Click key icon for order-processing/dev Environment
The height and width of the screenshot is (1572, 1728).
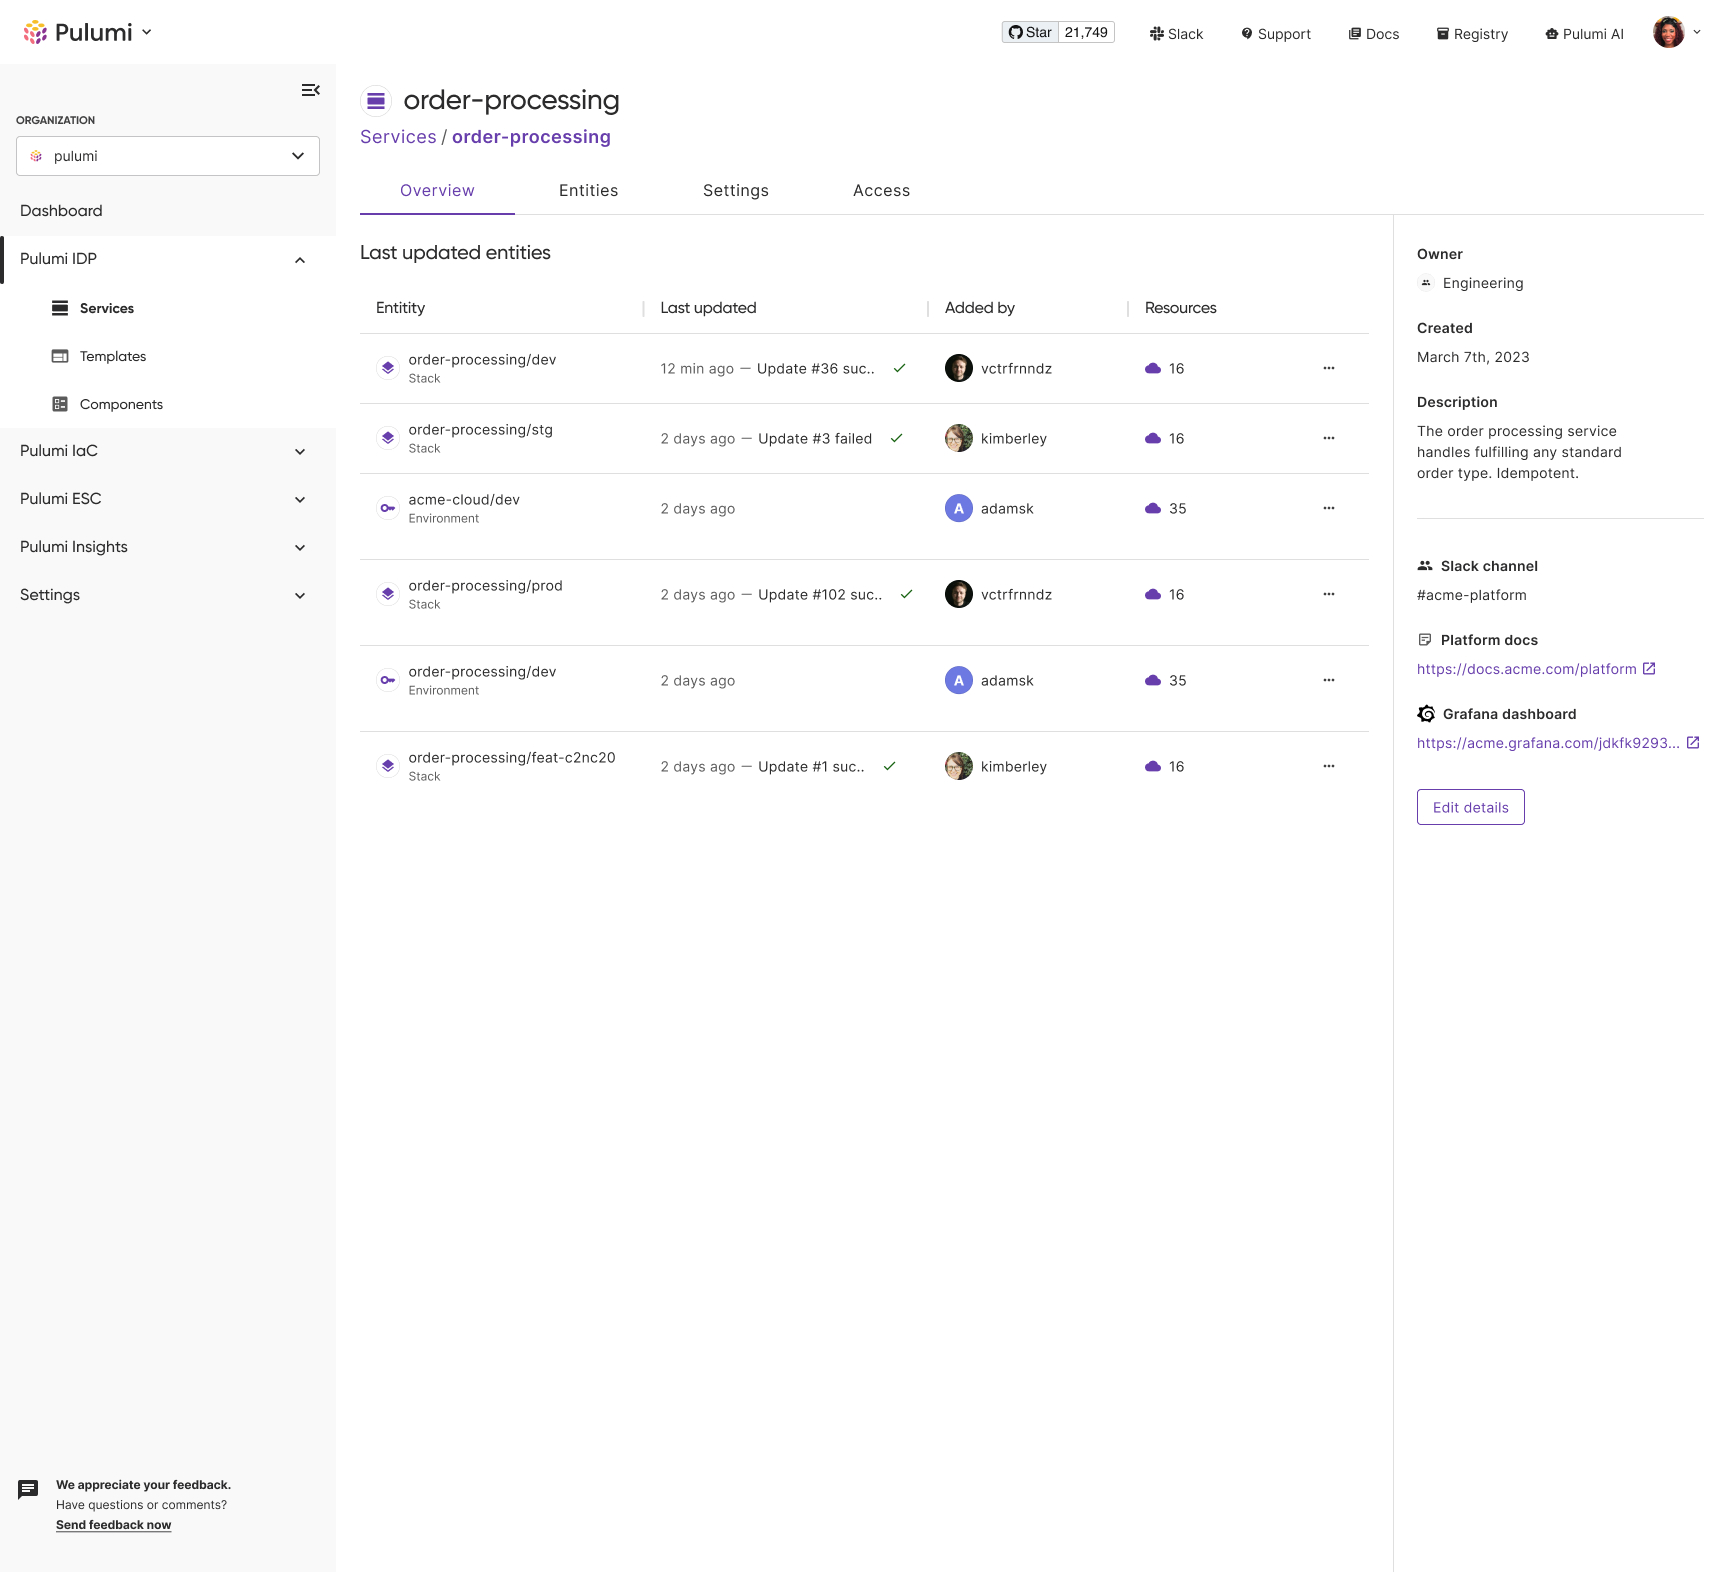(x=388, y=680)
